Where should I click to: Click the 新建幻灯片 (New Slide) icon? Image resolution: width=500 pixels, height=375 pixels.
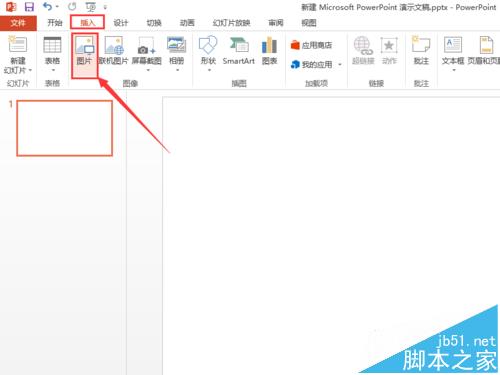[x=18, y=44]
